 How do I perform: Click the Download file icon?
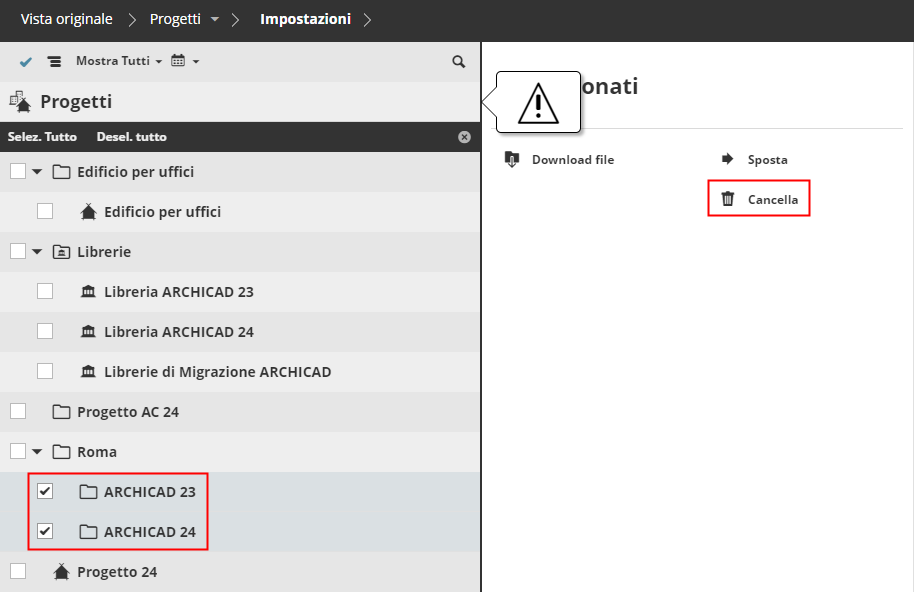(x=513, y=159)
